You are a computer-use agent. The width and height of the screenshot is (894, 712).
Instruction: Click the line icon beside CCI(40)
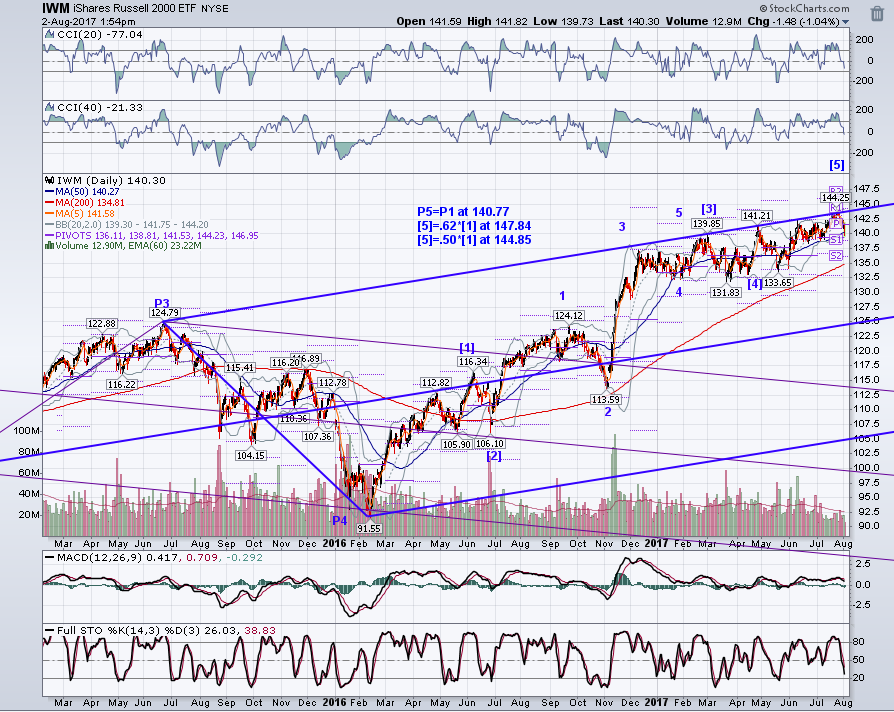pyautogui.click(x=50, y=108)
